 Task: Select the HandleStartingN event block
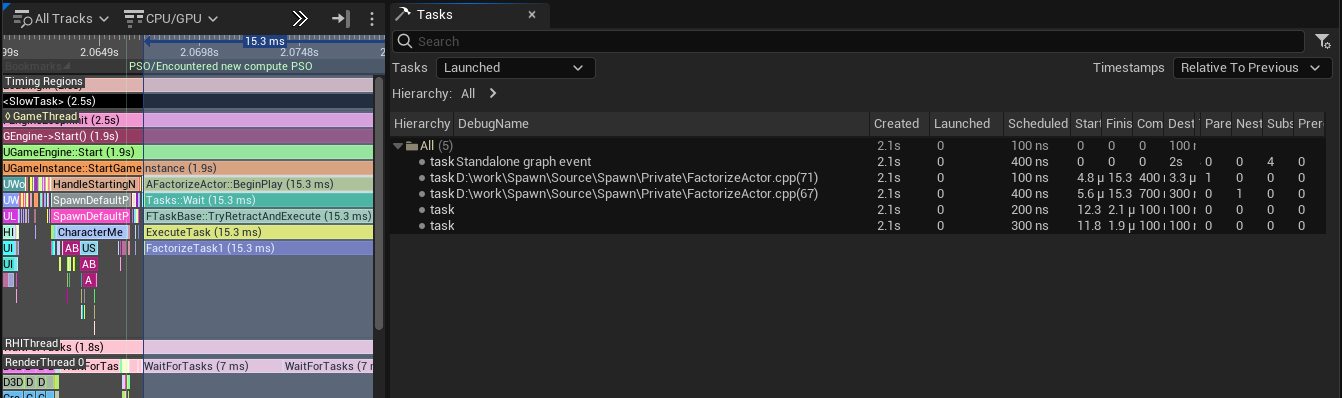point(94,184)
